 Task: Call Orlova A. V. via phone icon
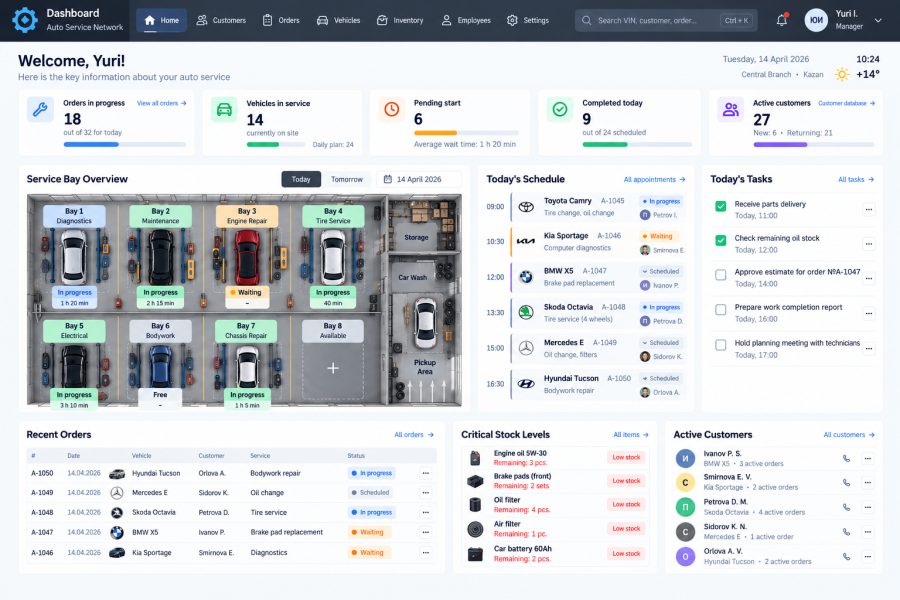click(x=846, y=556)
